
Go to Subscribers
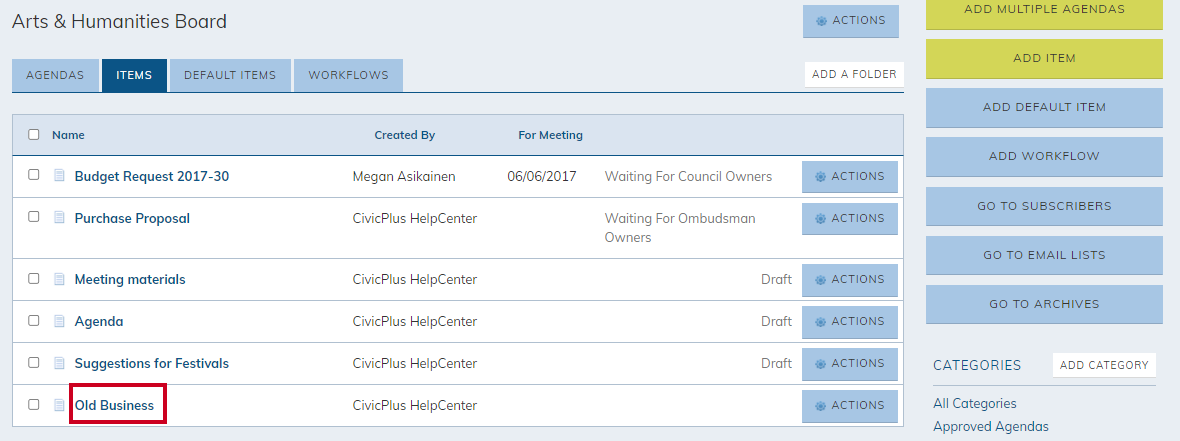coord(1045,206)
